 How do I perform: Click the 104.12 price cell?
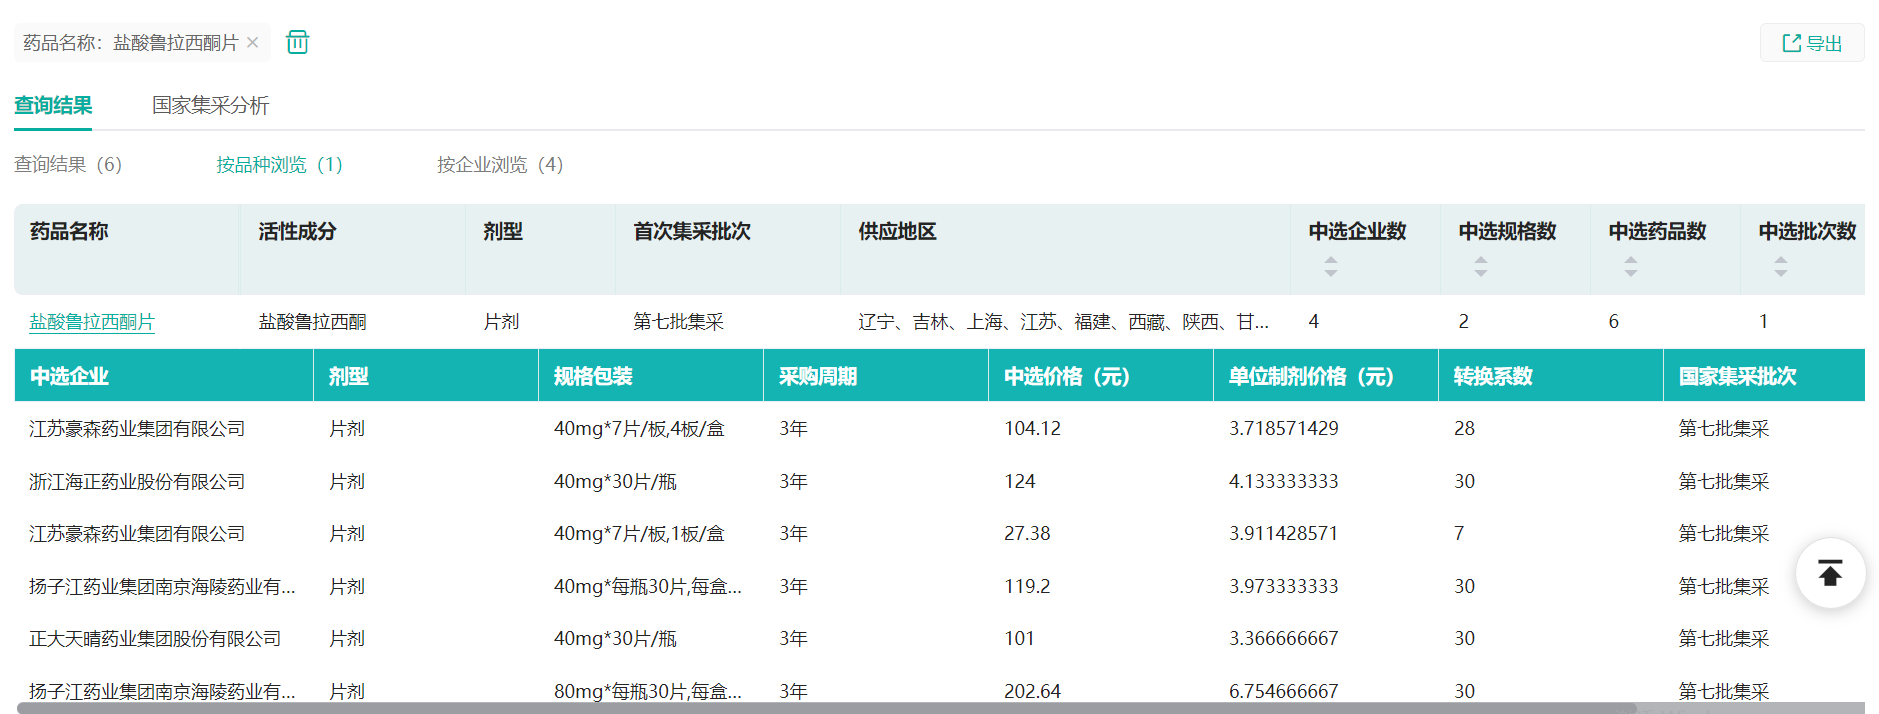tap(1032, 428)
